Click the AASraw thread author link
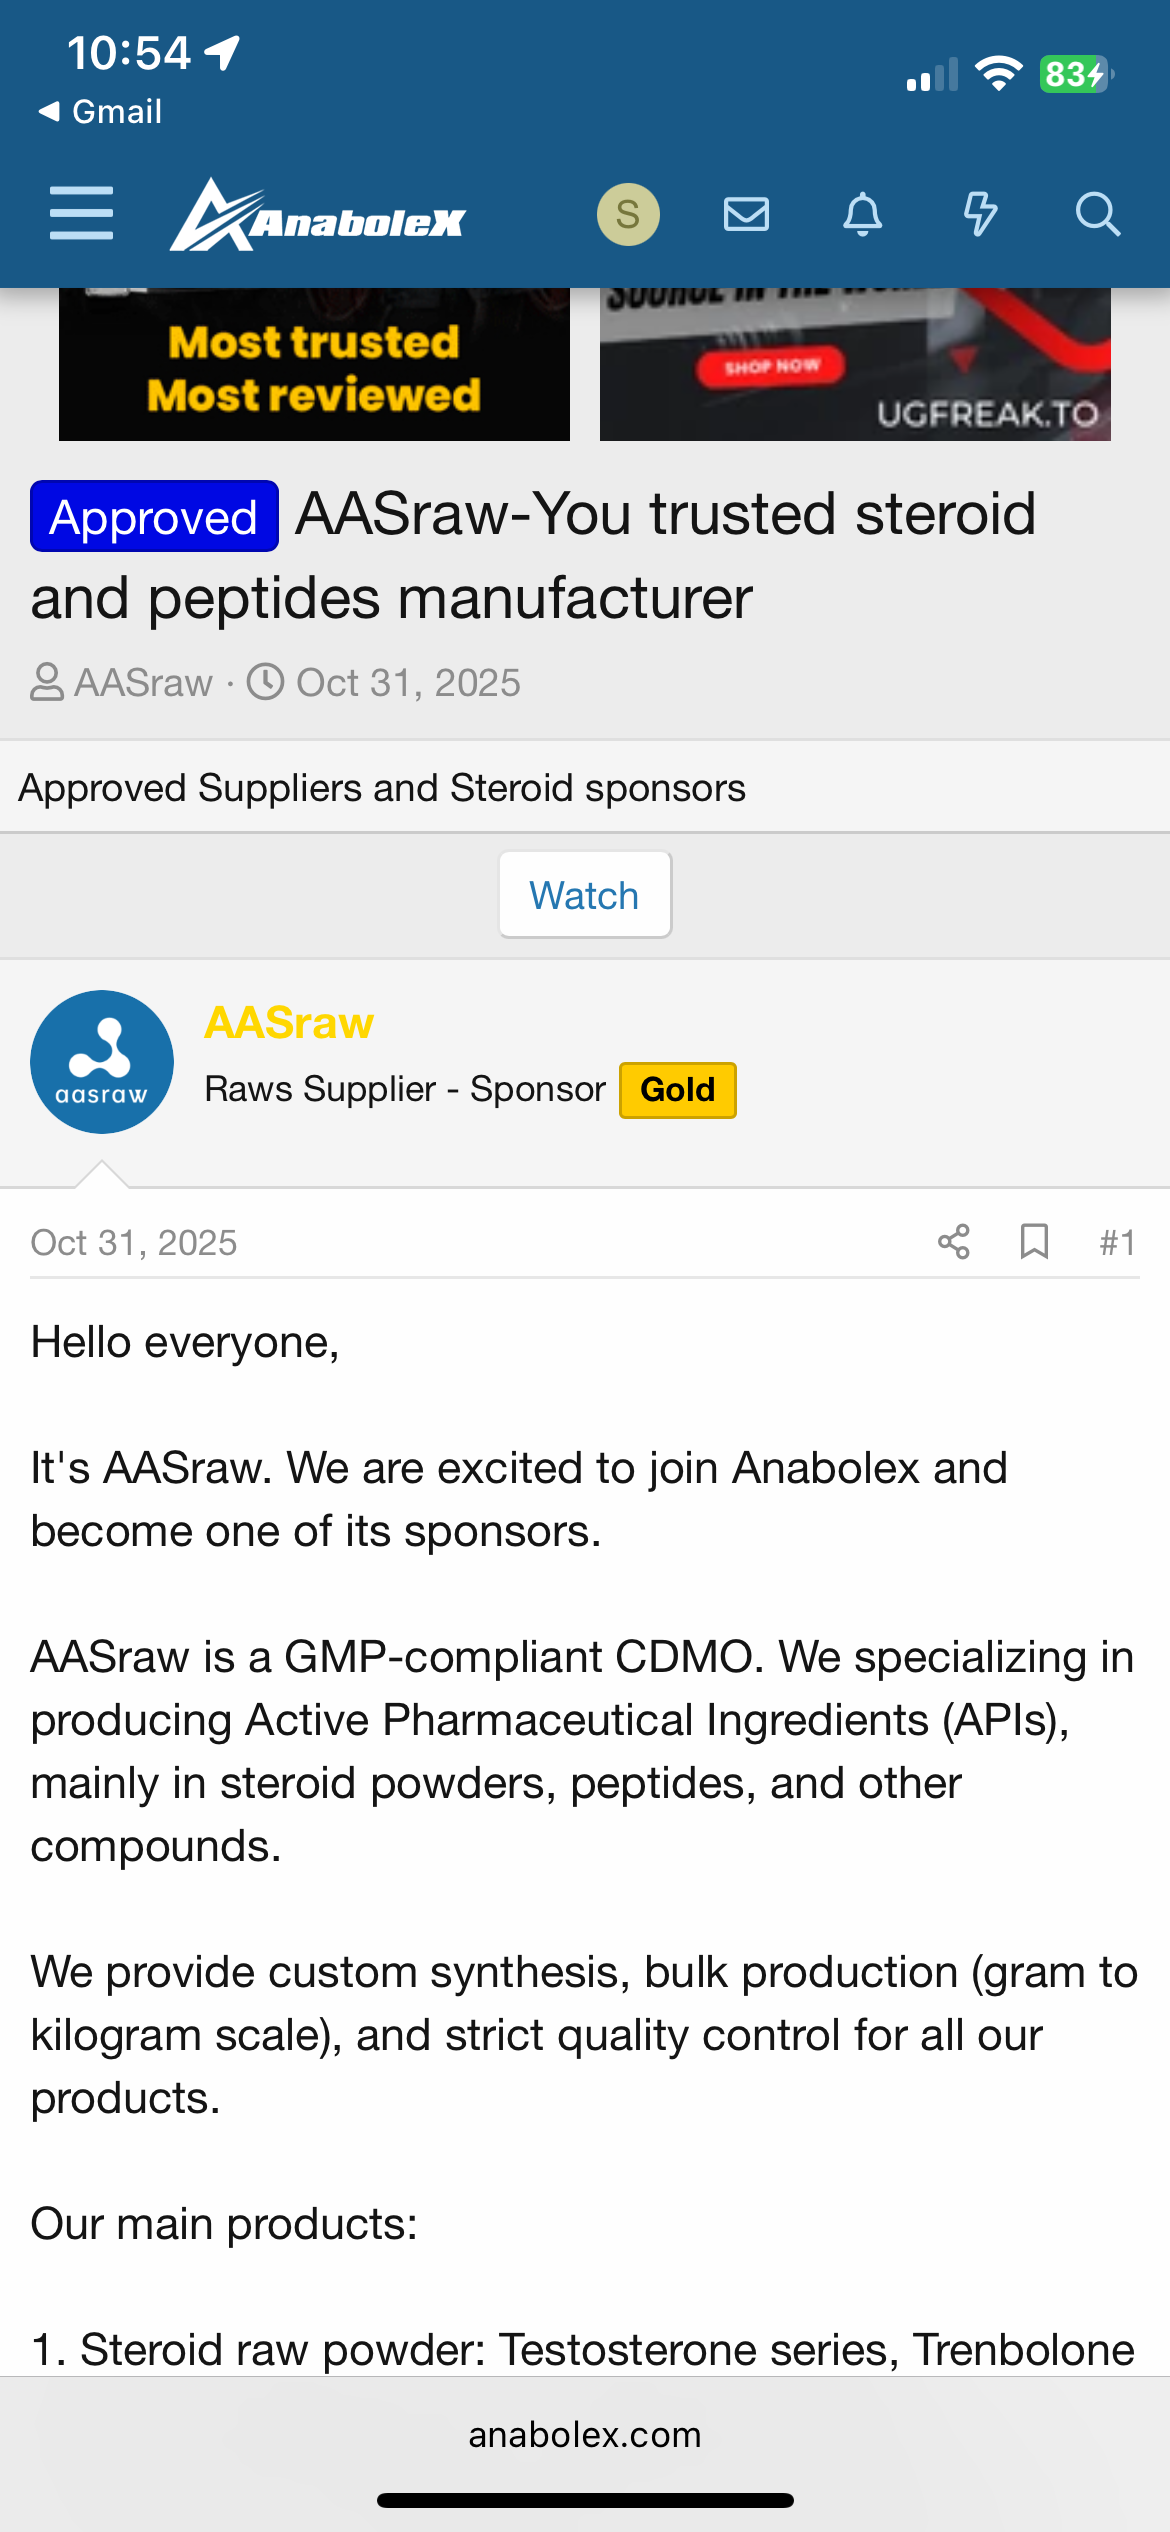 pyautogui.click(x=143, y=683)
